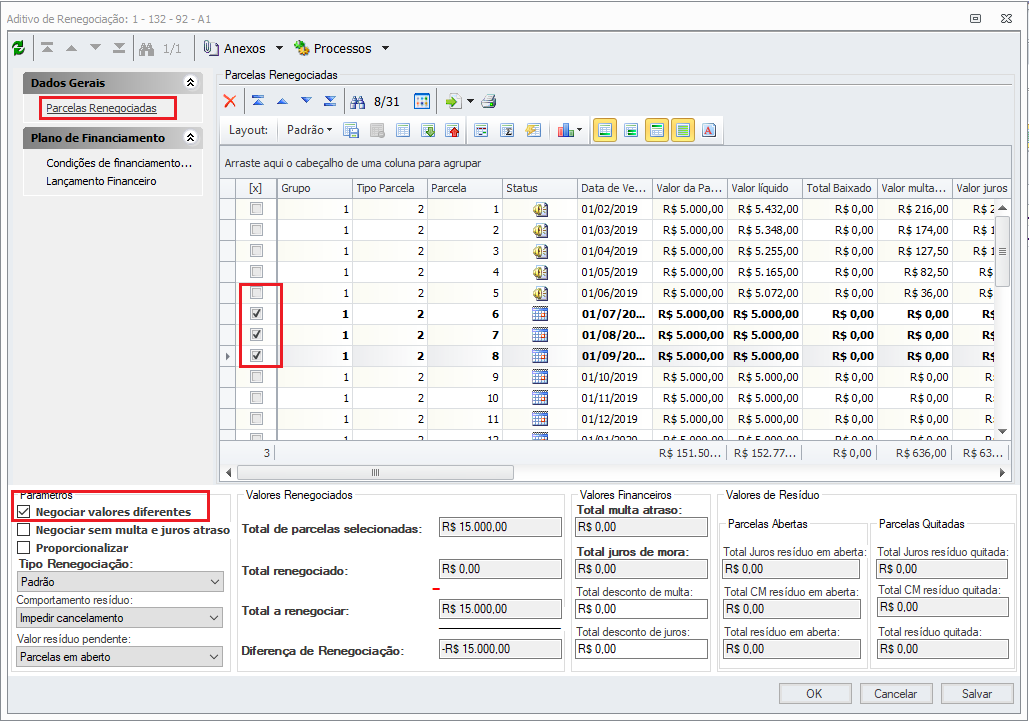Go to first record using the blue grid arrow
Viewport: 1029px width, 721px height.
258,101
